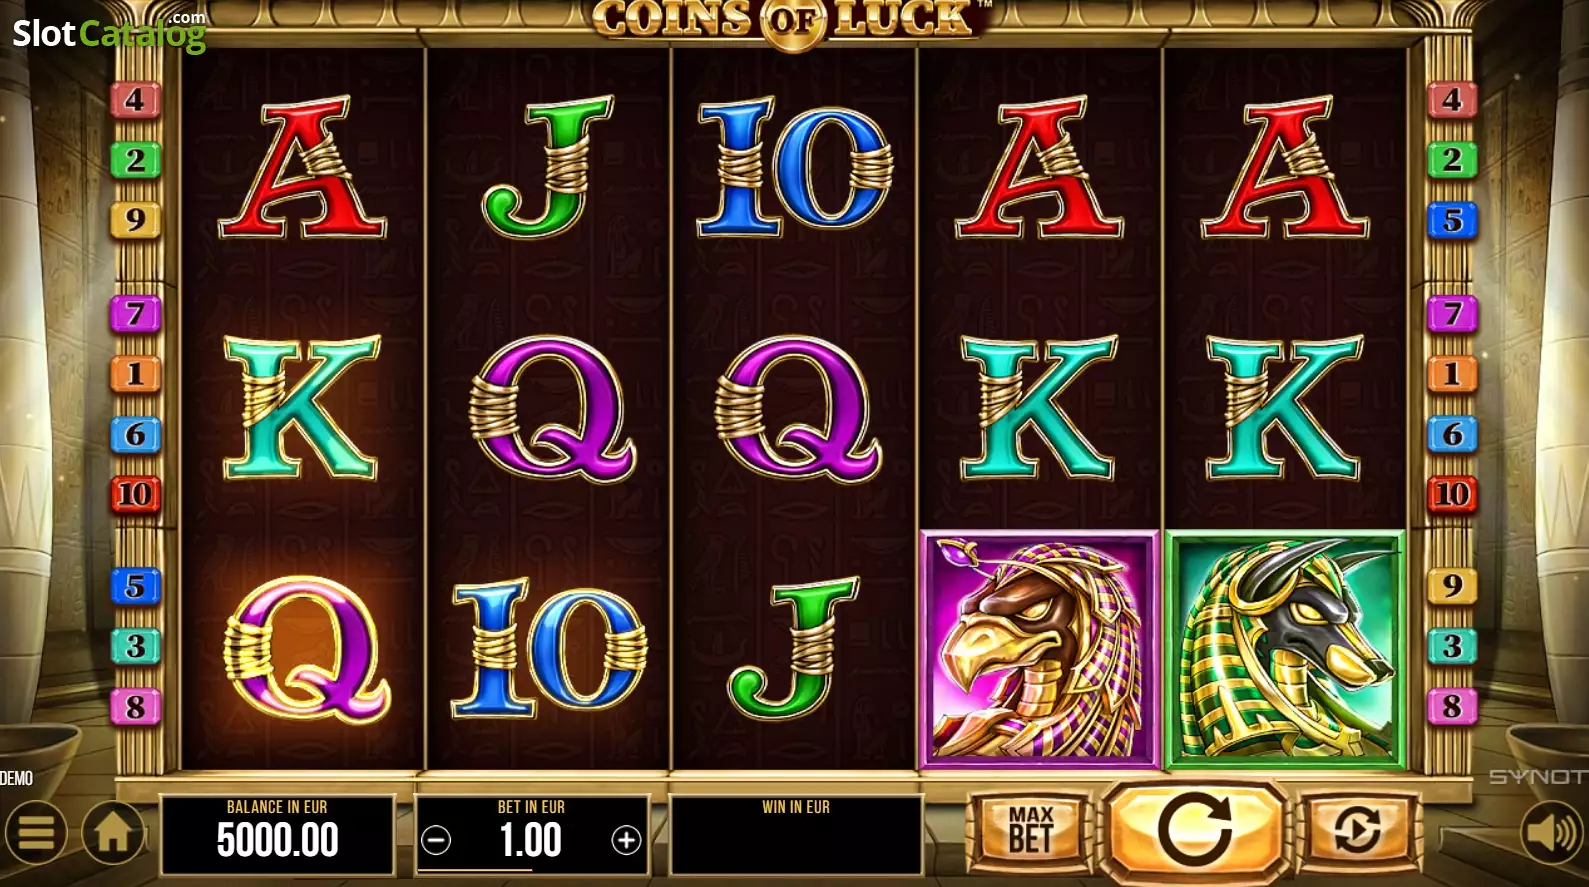Select payline 4 on left side
Viewport: 1589px width, 887px height.
[135, 100]
